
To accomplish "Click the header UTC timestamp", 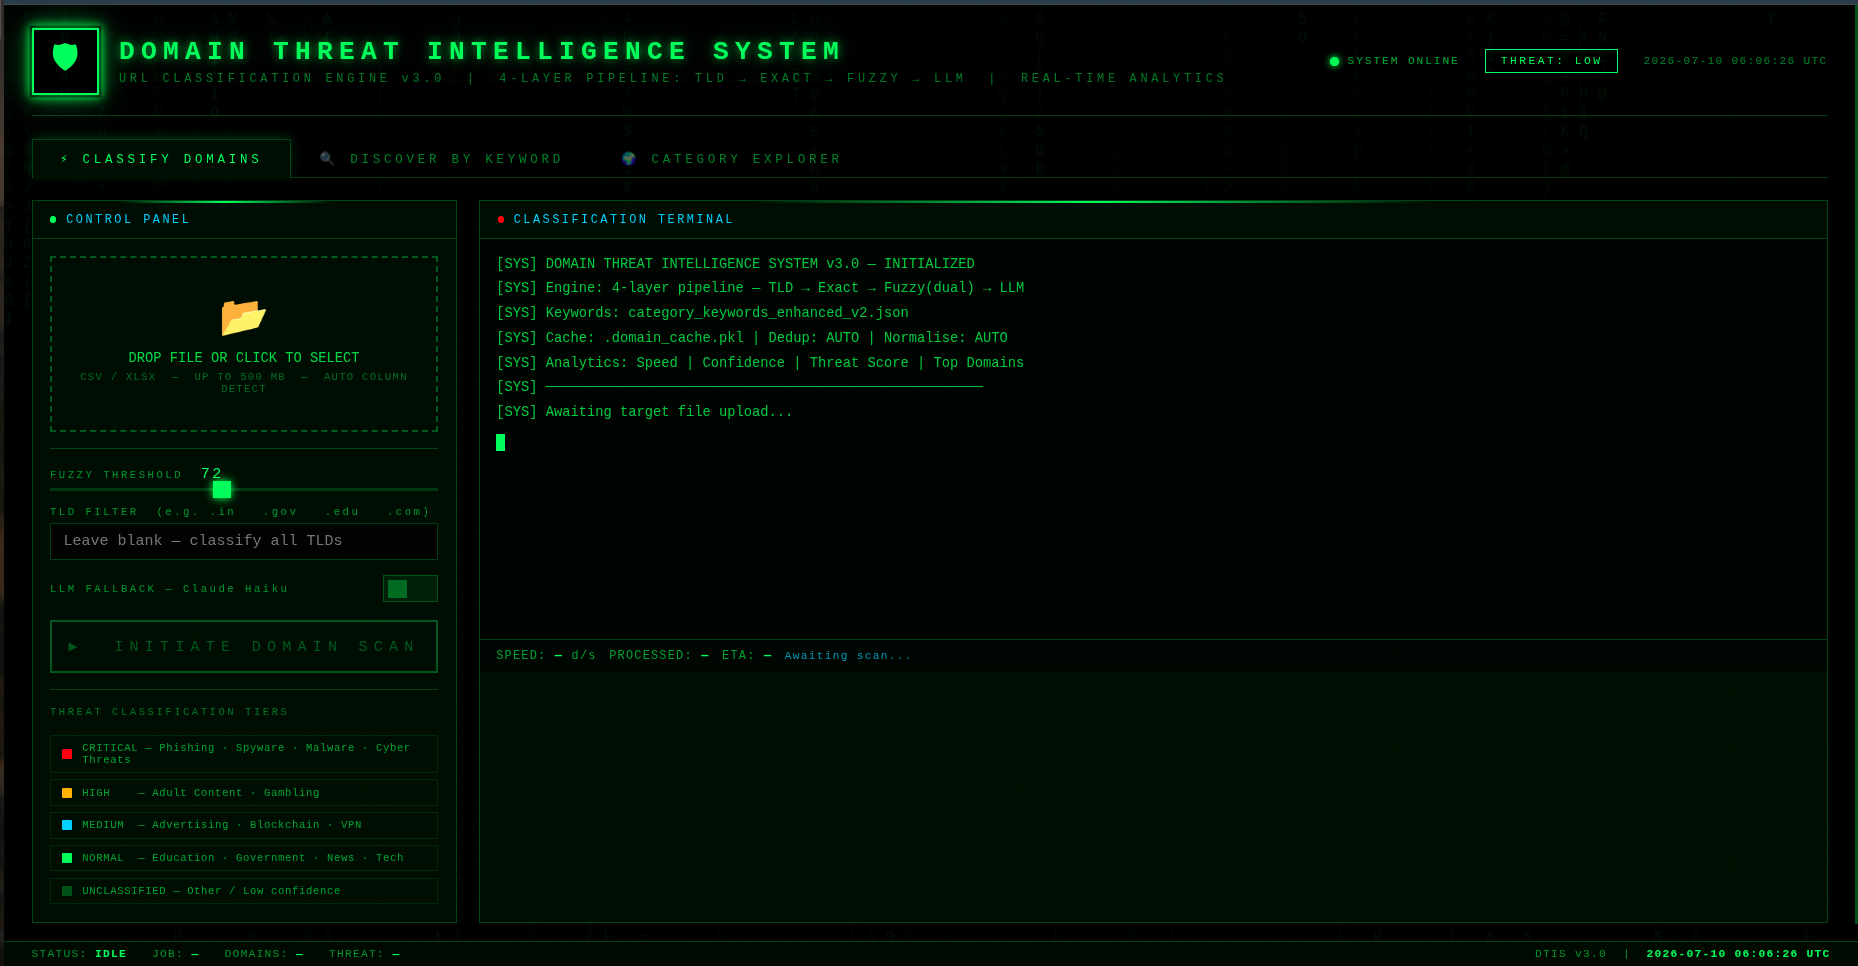I will 1735,61.
